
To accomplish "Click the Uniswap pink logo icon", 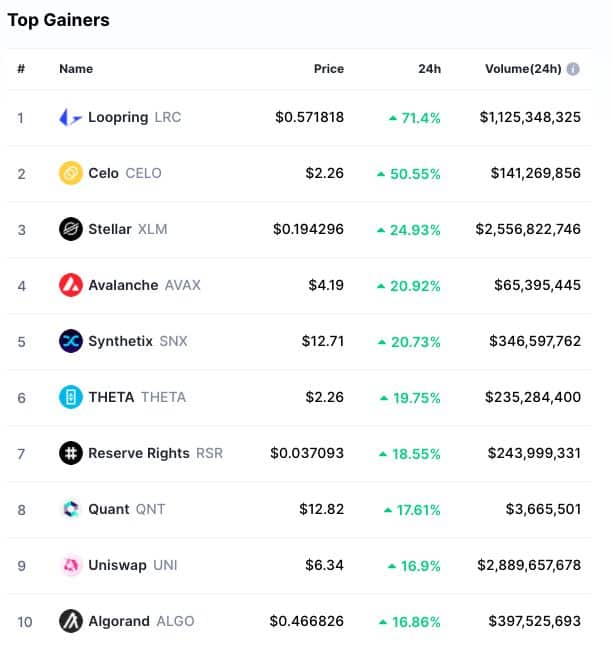I will [x=71, y=565].
